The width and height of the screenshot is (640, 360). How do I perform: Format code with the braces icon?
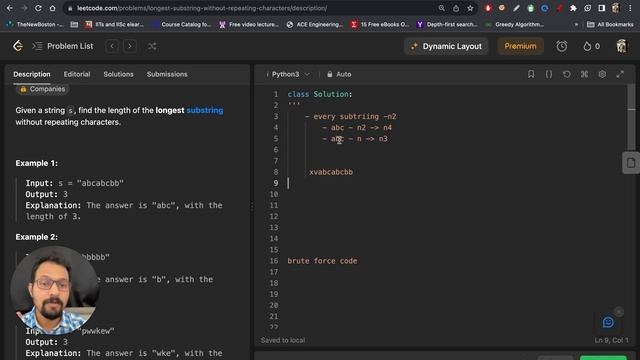click(549, 74)
